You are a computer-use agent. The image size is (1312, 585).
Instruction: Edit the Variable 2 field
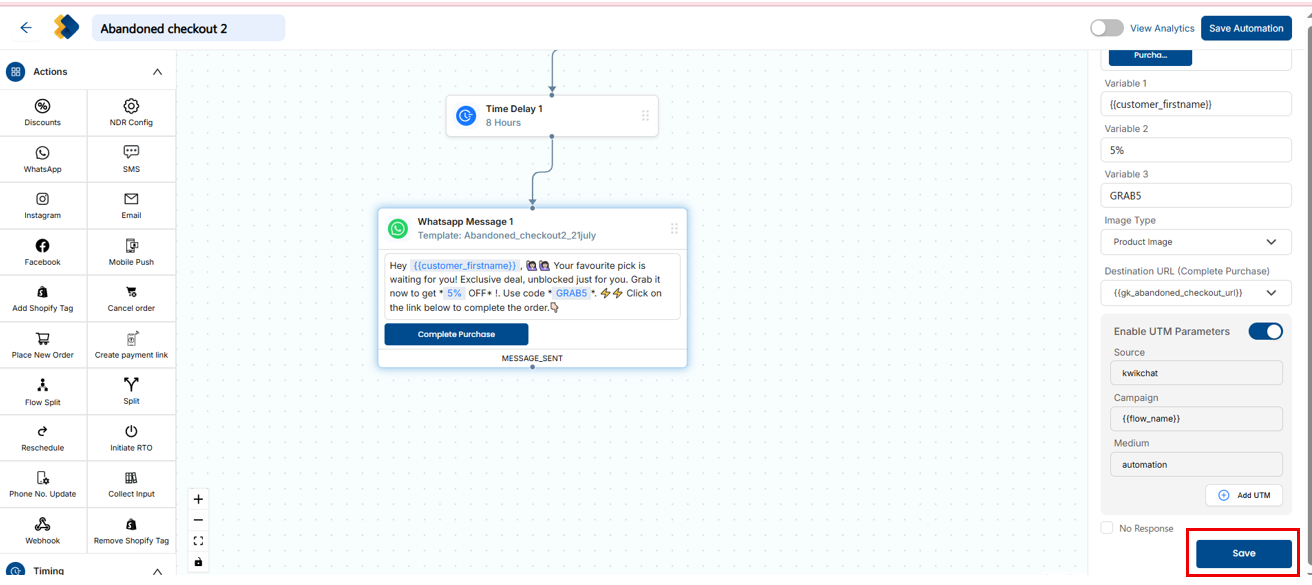pos(1197,150)
